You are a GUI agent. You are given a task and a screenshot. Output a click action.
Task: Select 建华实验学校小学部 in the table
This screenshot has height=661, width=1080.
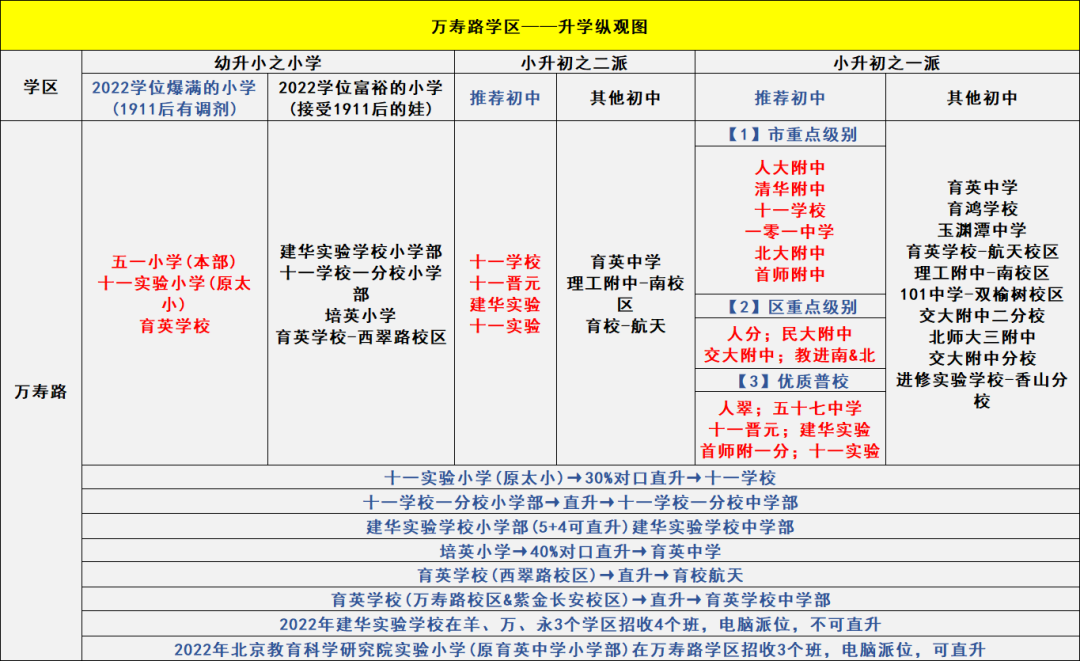click(361, 251)
